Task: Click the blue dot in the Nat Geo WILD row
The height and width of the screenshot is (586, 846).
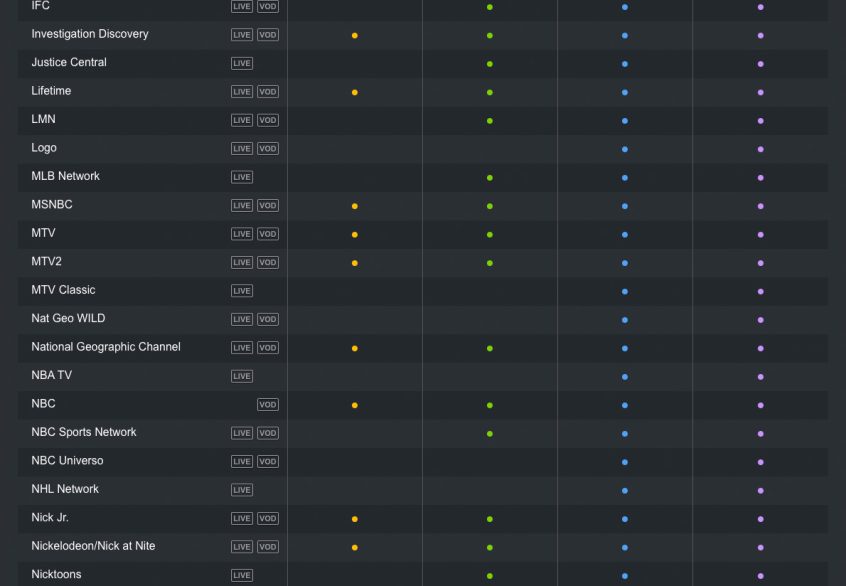Action: (625, 320)
